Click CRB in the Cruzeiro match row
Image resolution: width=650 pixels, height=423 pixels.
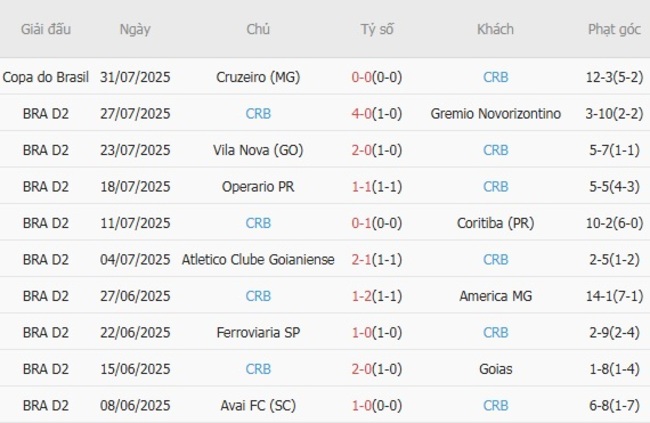pyautogui.click(x=495, y=77)
